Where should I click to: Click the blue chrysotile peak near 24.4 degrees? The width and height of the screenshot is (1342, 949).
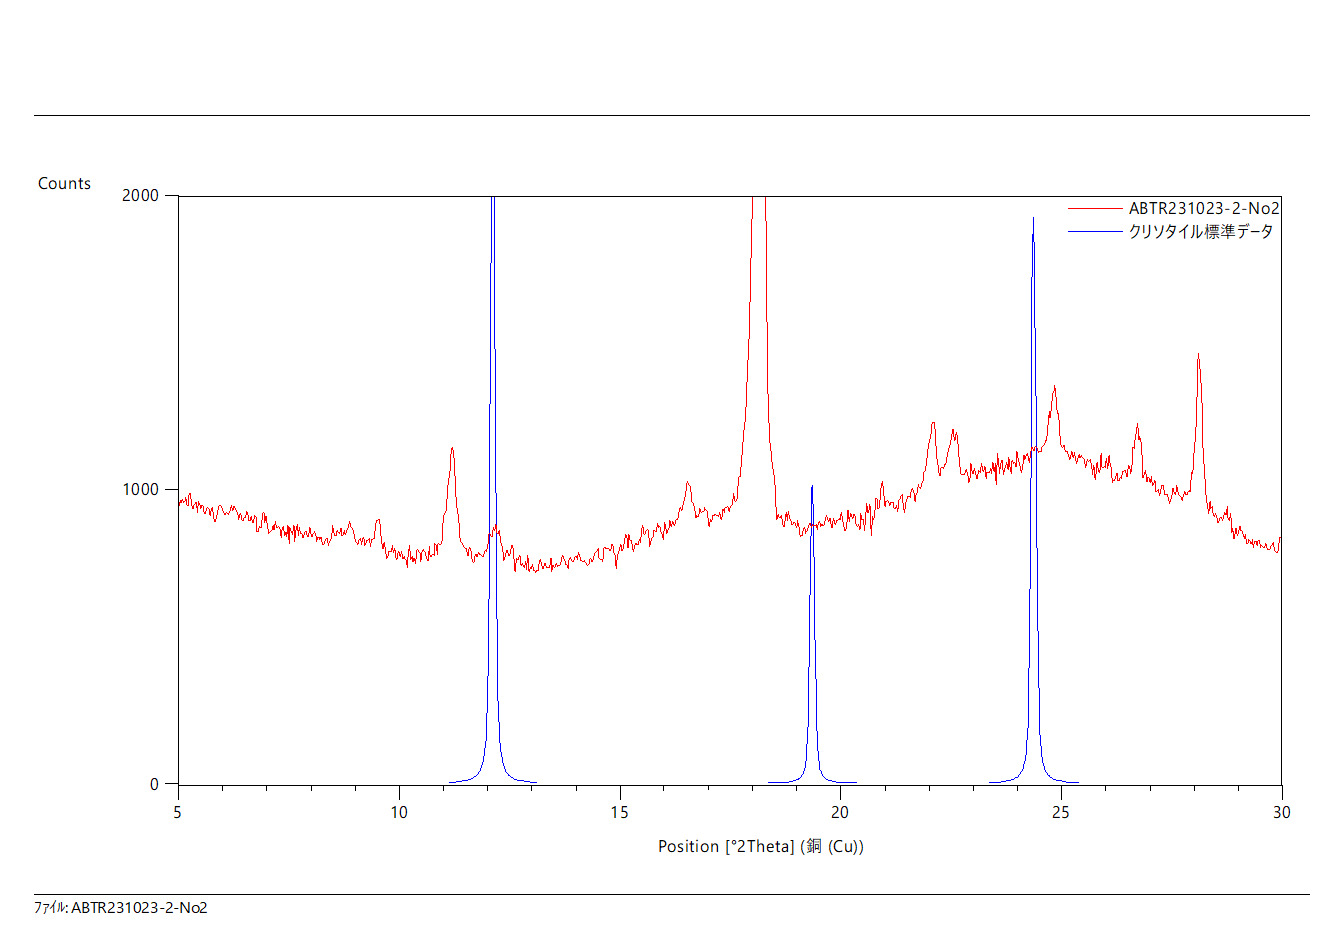[1033, 500]
